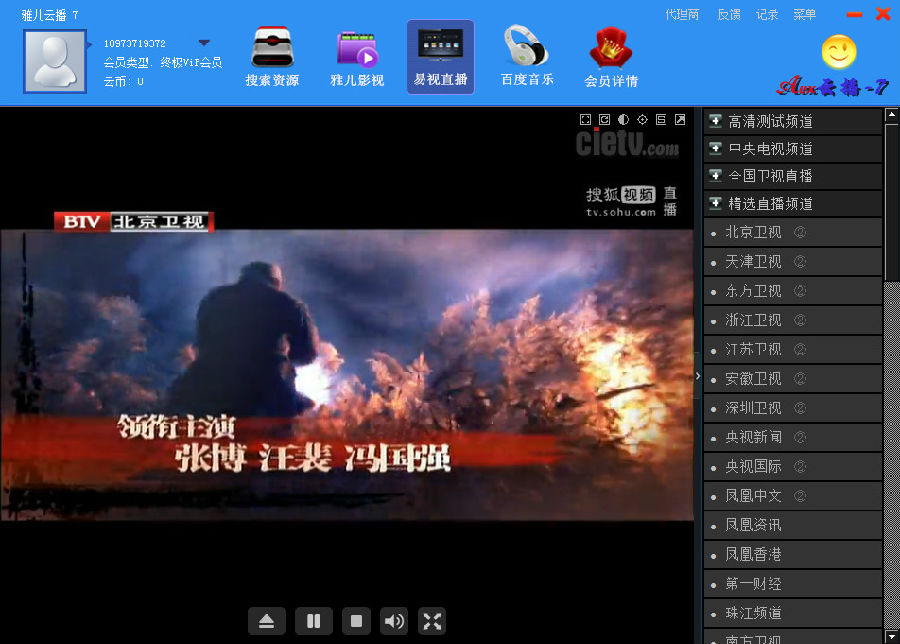Expand the 全国卫视直播 channel group
The width and height of the screenshot is (900, 644).
click(793, 176)
